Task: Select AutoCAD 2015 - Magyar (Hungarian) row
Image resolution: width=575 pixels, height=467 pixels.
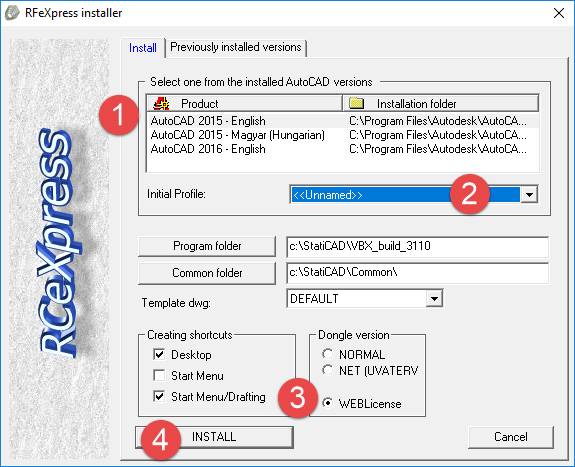Action: tap(343, 135)
